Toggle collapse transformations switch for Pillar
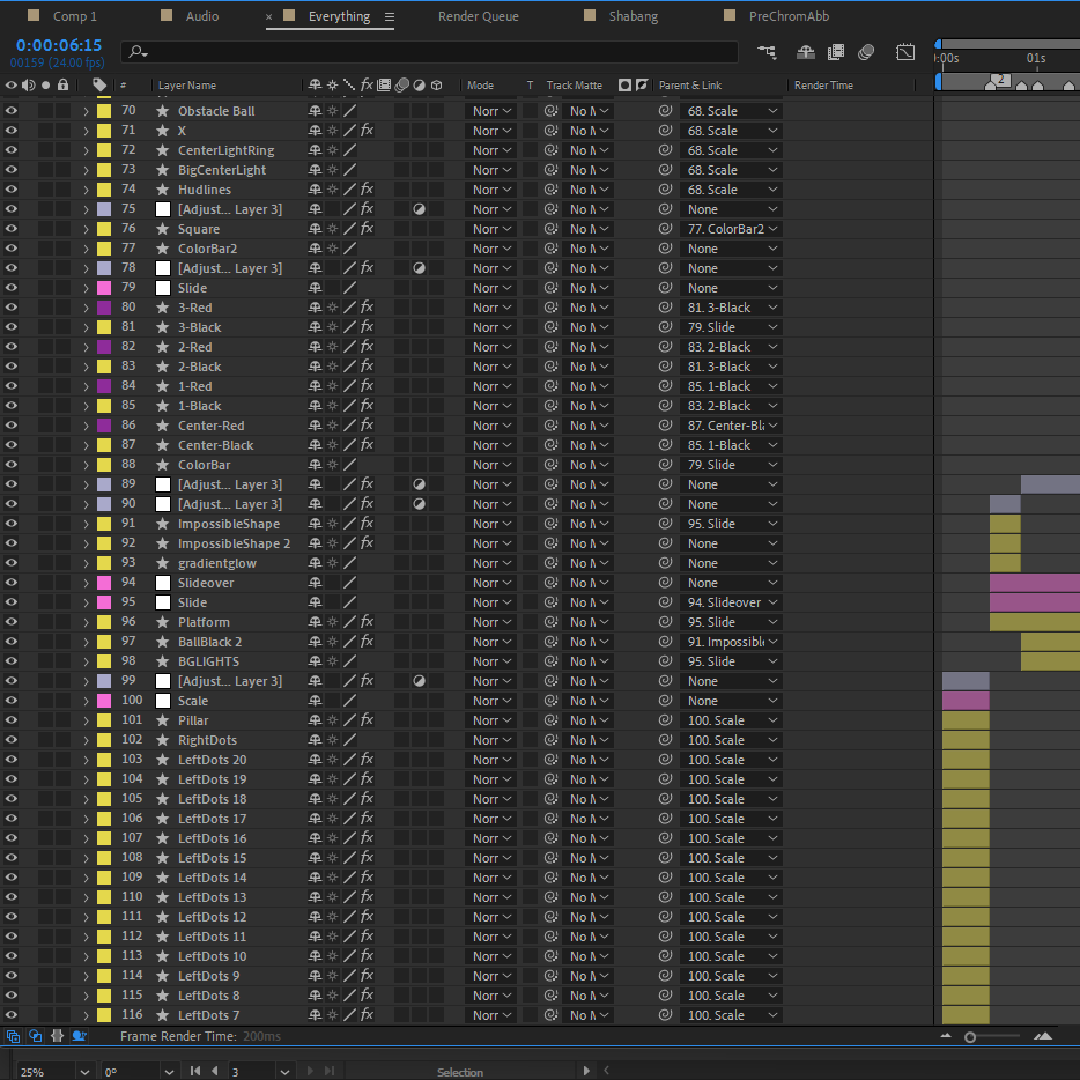 coord(332,720)
